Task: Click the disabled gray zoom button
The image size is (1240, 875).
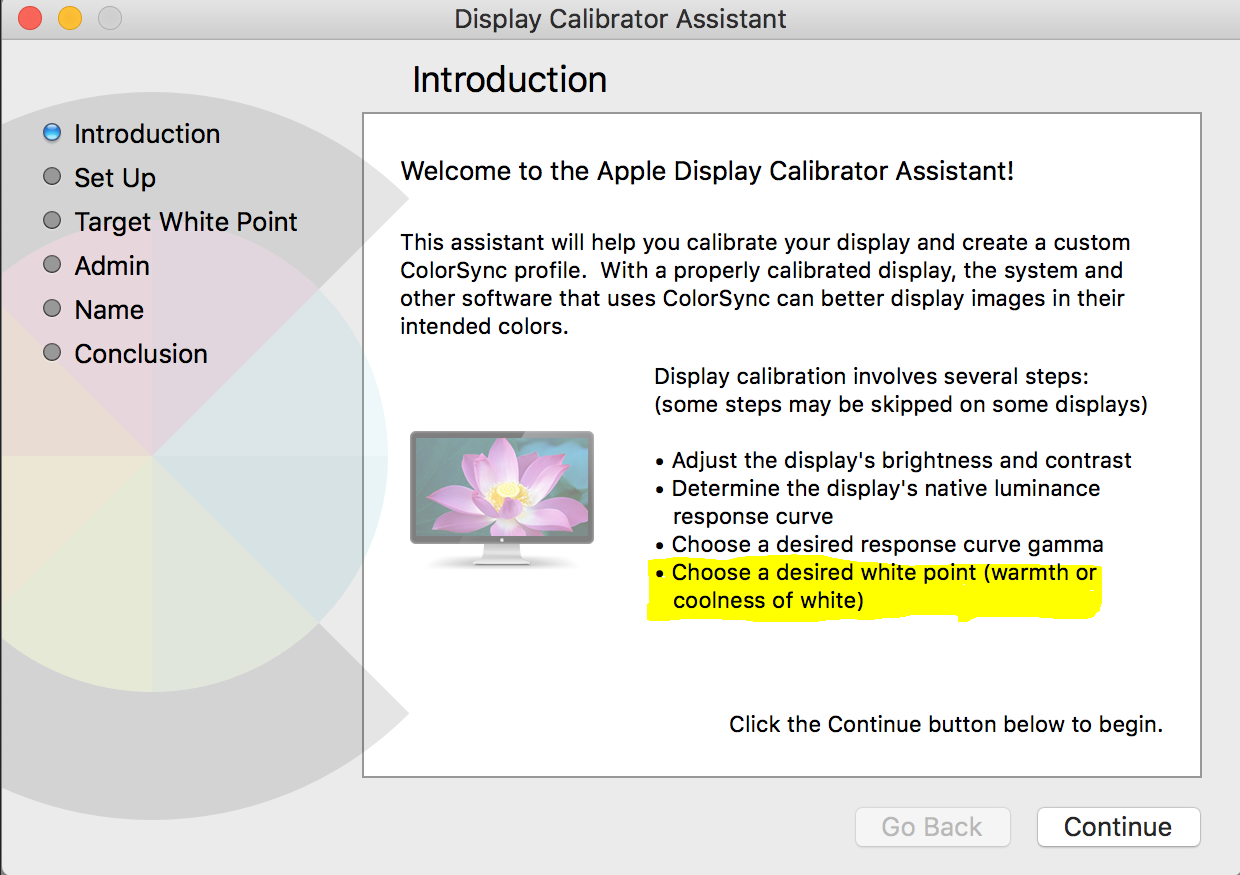Action: [110, 18]
